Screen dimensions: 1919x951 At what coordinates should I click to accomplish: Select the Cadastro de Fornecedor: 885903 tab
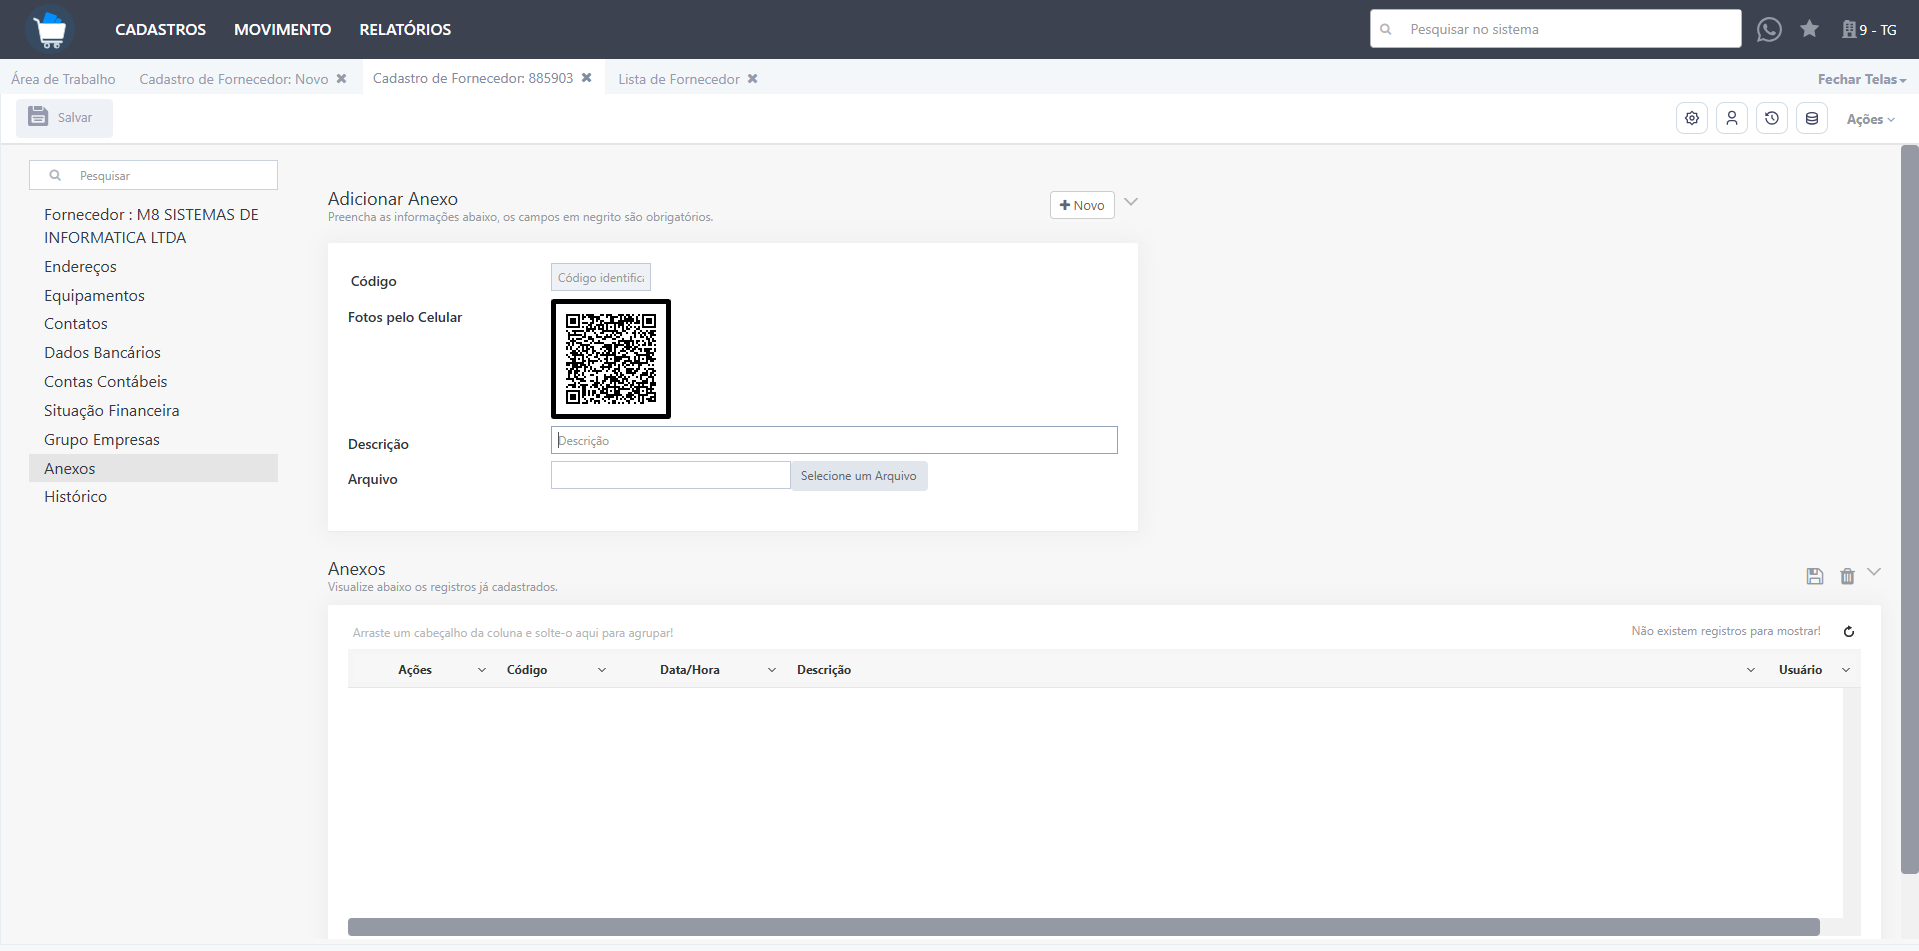472,78
